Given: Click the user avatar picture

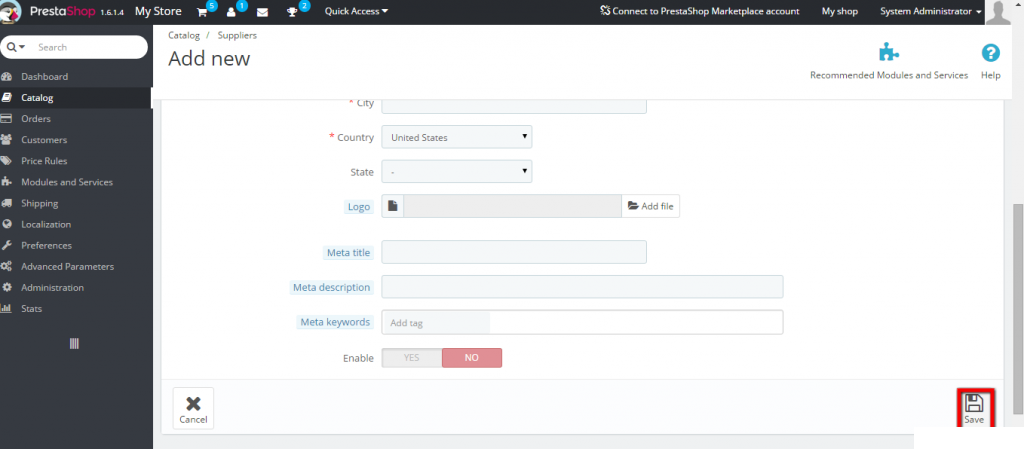Looking at the screenshot, I should tap(998, 12).
